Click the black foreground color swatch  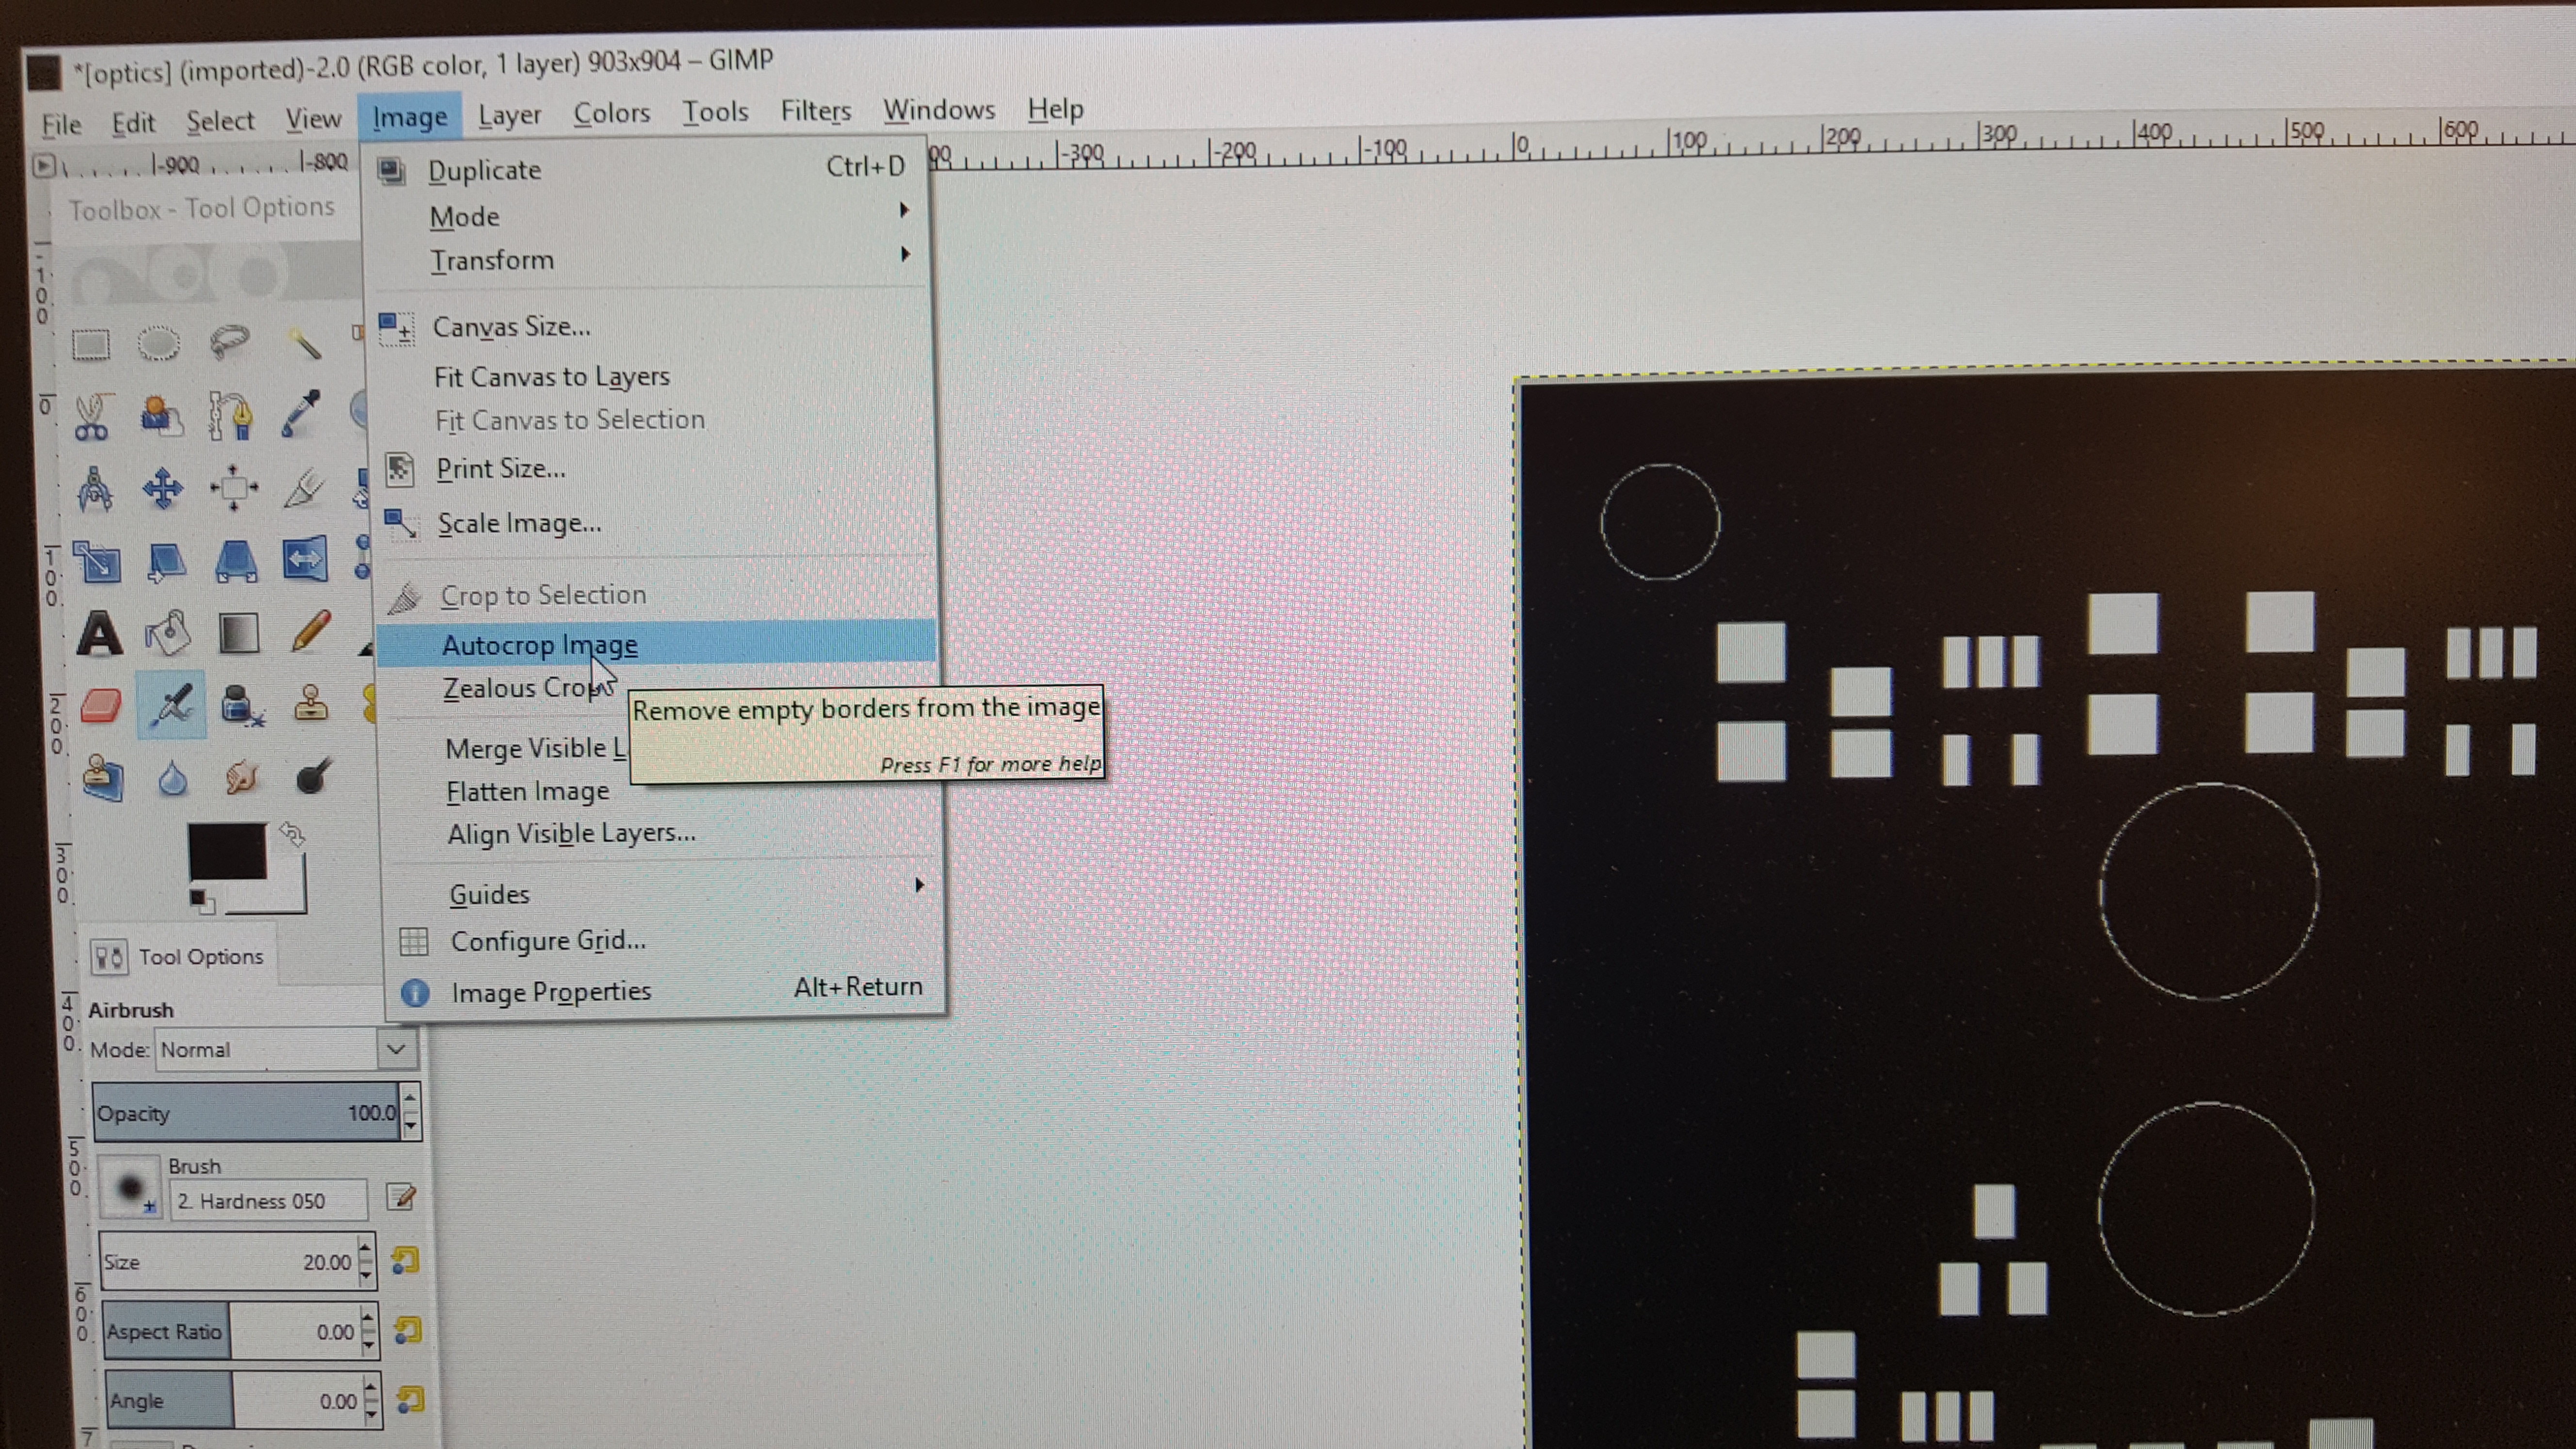(x=226, y=852)
